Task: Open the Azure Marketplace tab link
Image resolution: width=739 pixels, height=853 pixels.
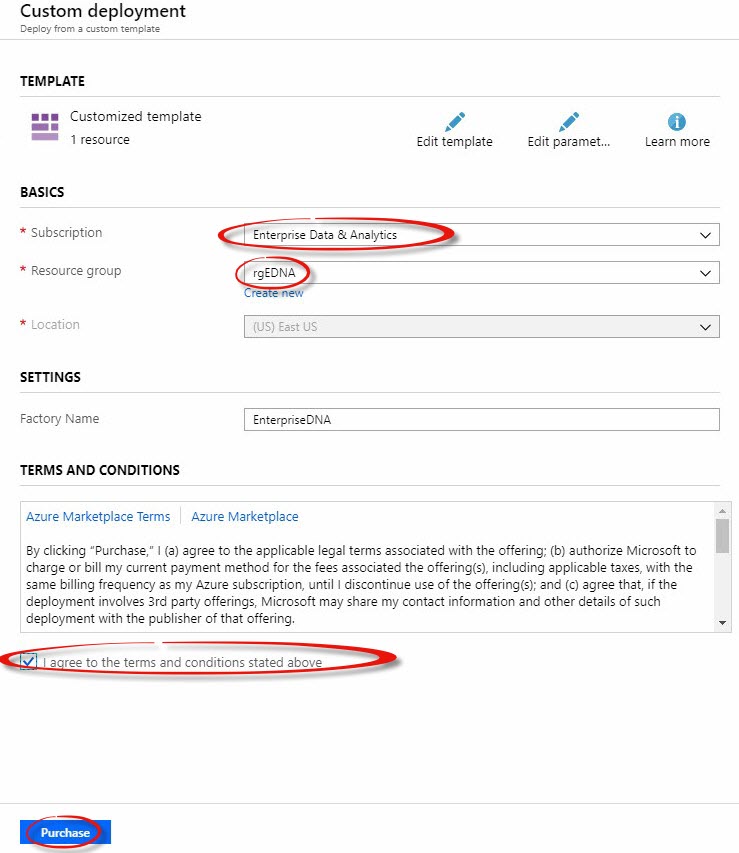Action: [245, 516]
